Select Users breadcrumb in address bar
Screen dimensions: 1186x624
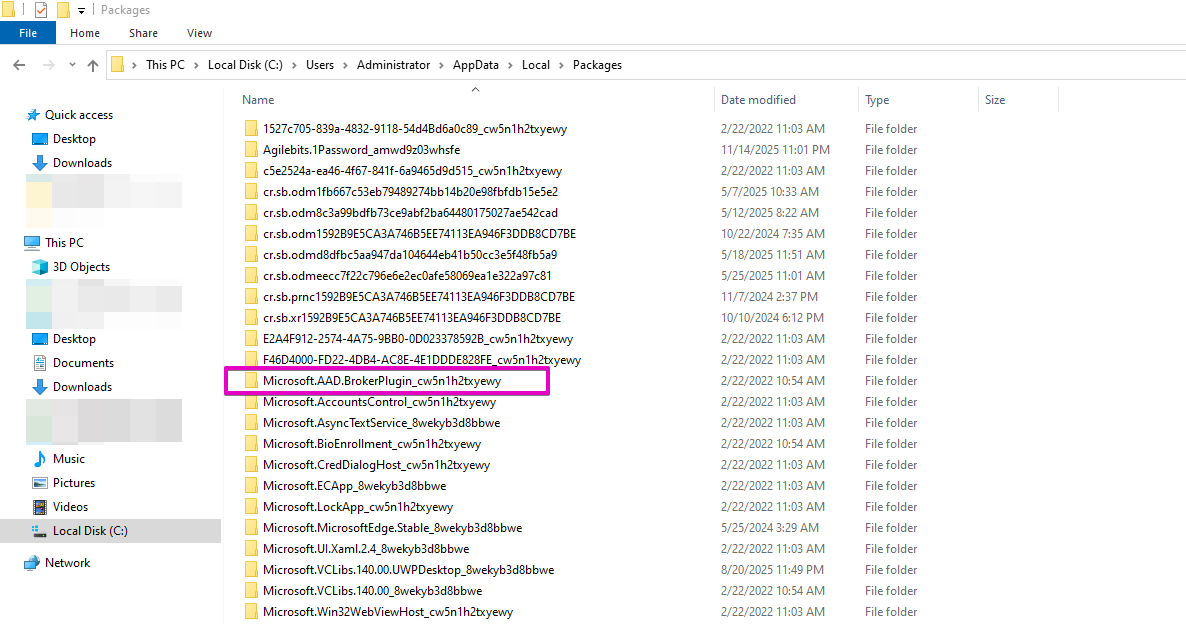[320, 65]
